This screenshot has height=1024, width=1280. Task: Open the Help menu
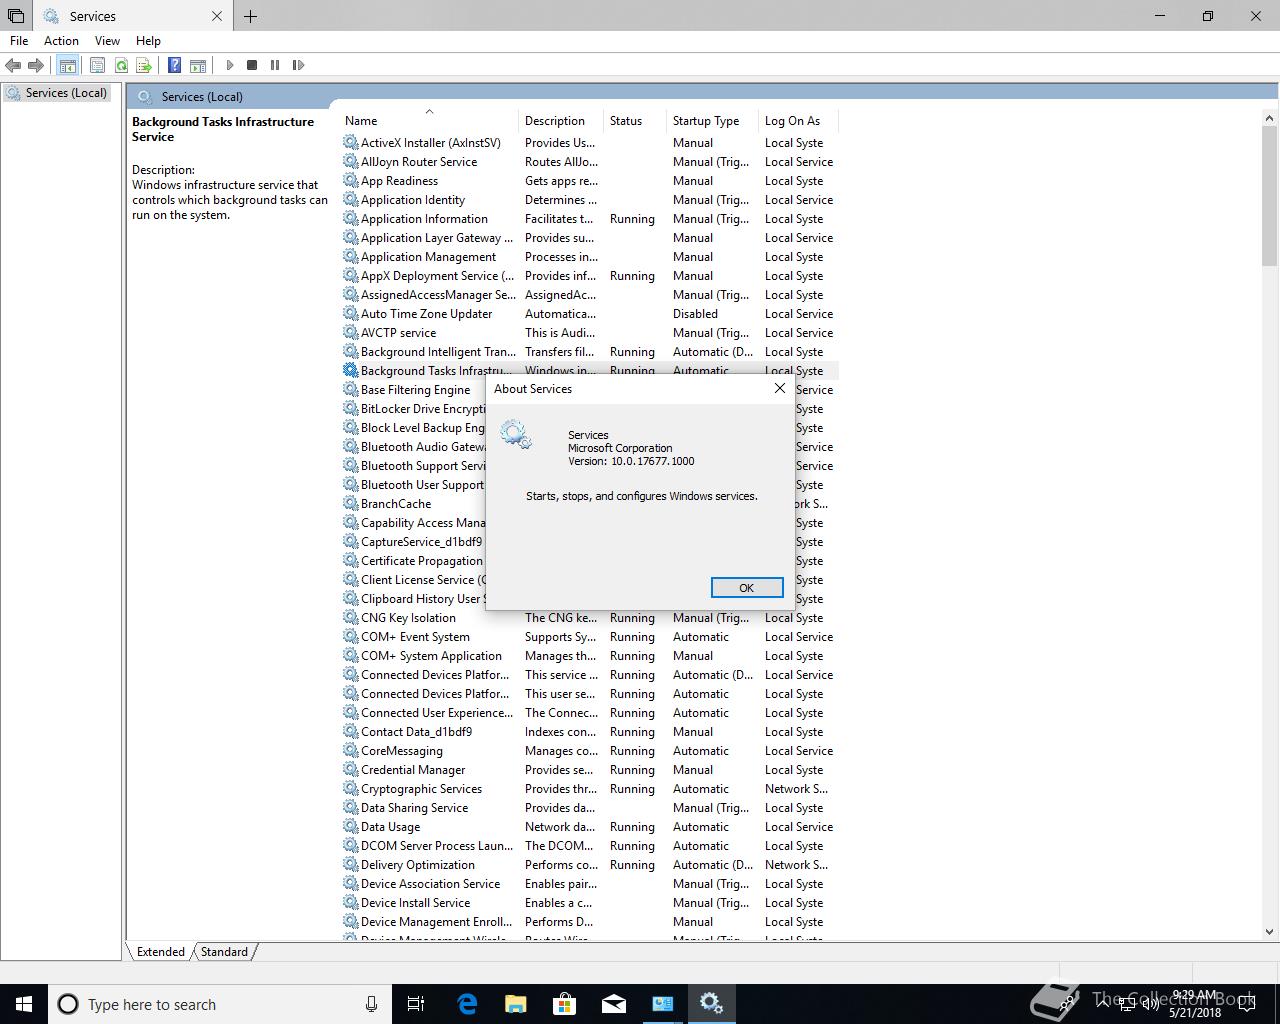click(x=148, y=40)
